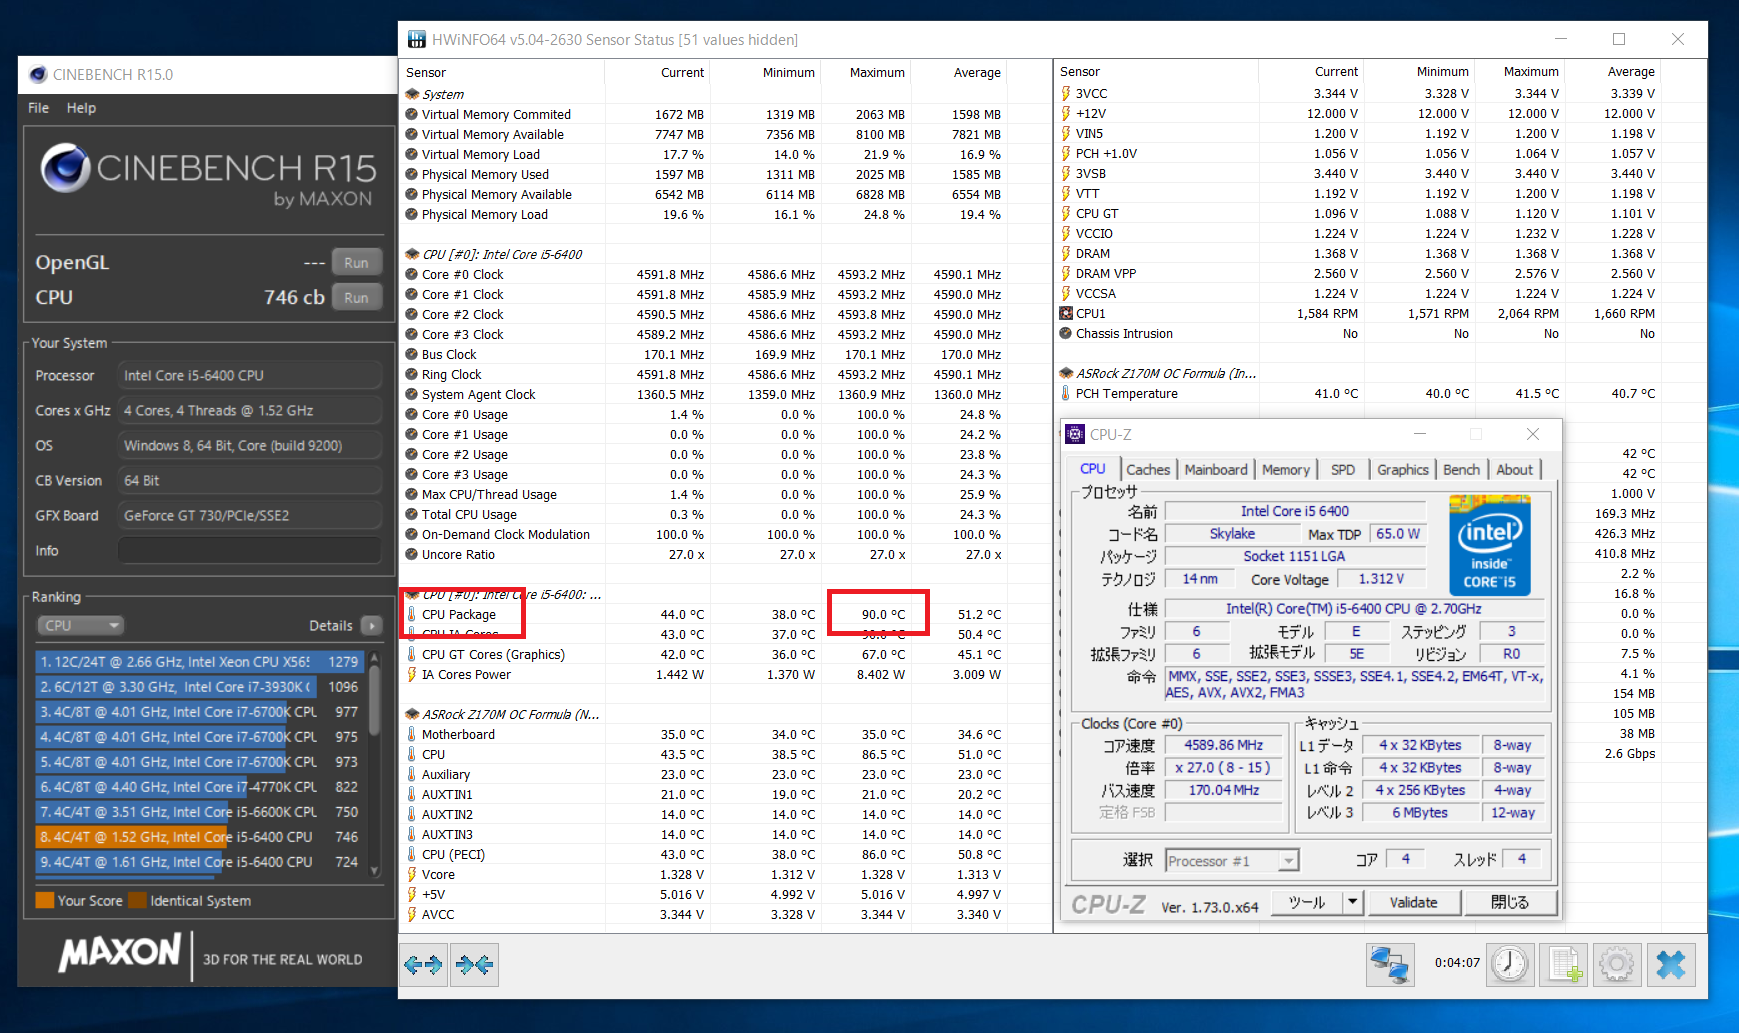This screenshot has height=1033, width=1739.
Task: Click the blue X close sensors icon
Action: point(1670,965)
